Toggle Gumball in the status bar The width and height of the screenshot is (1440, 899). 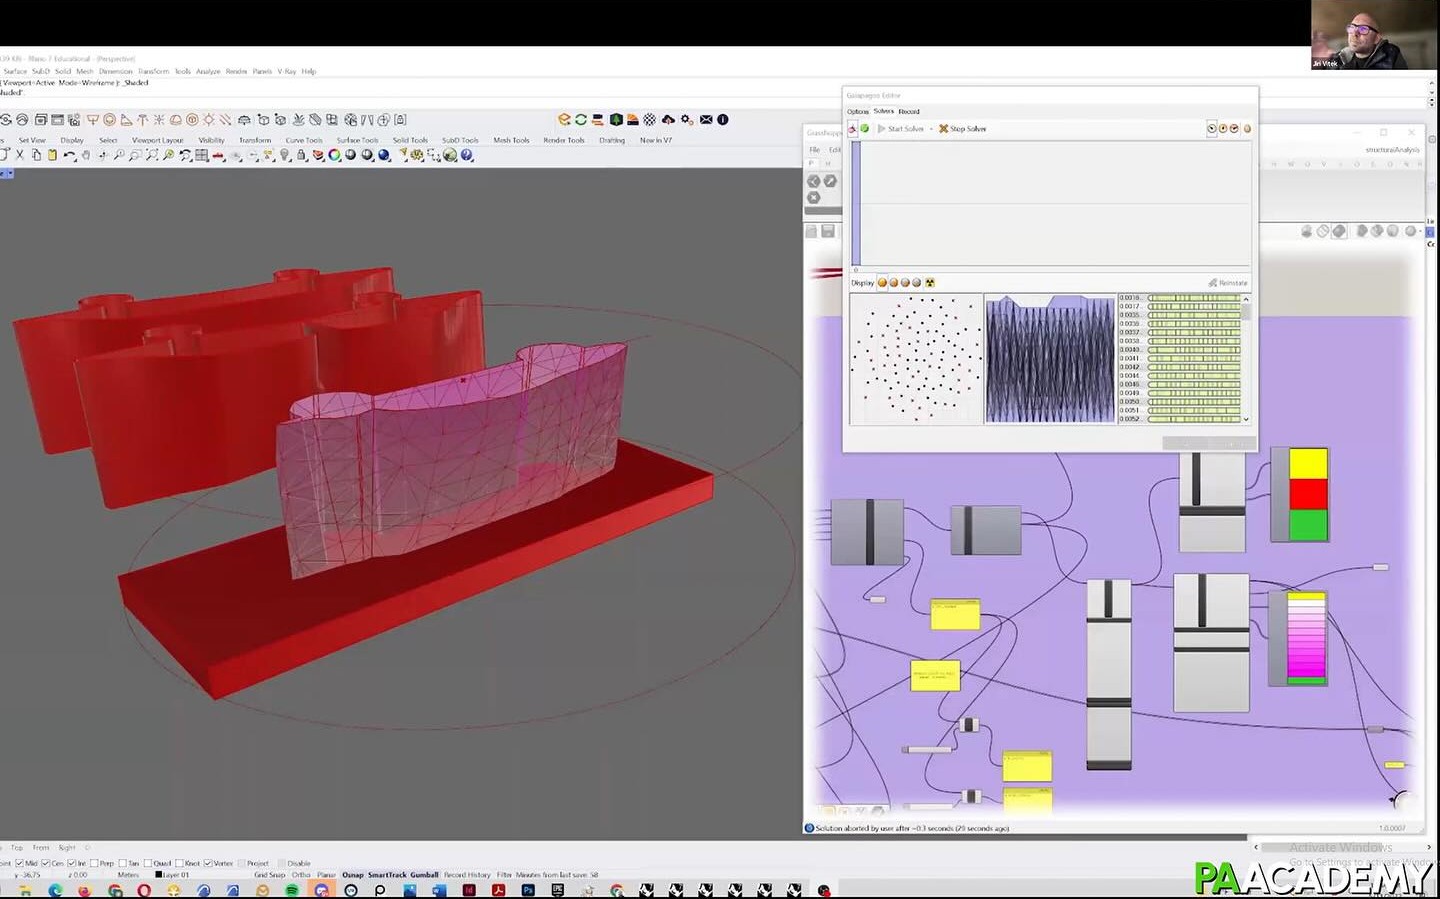pos(424,875)
